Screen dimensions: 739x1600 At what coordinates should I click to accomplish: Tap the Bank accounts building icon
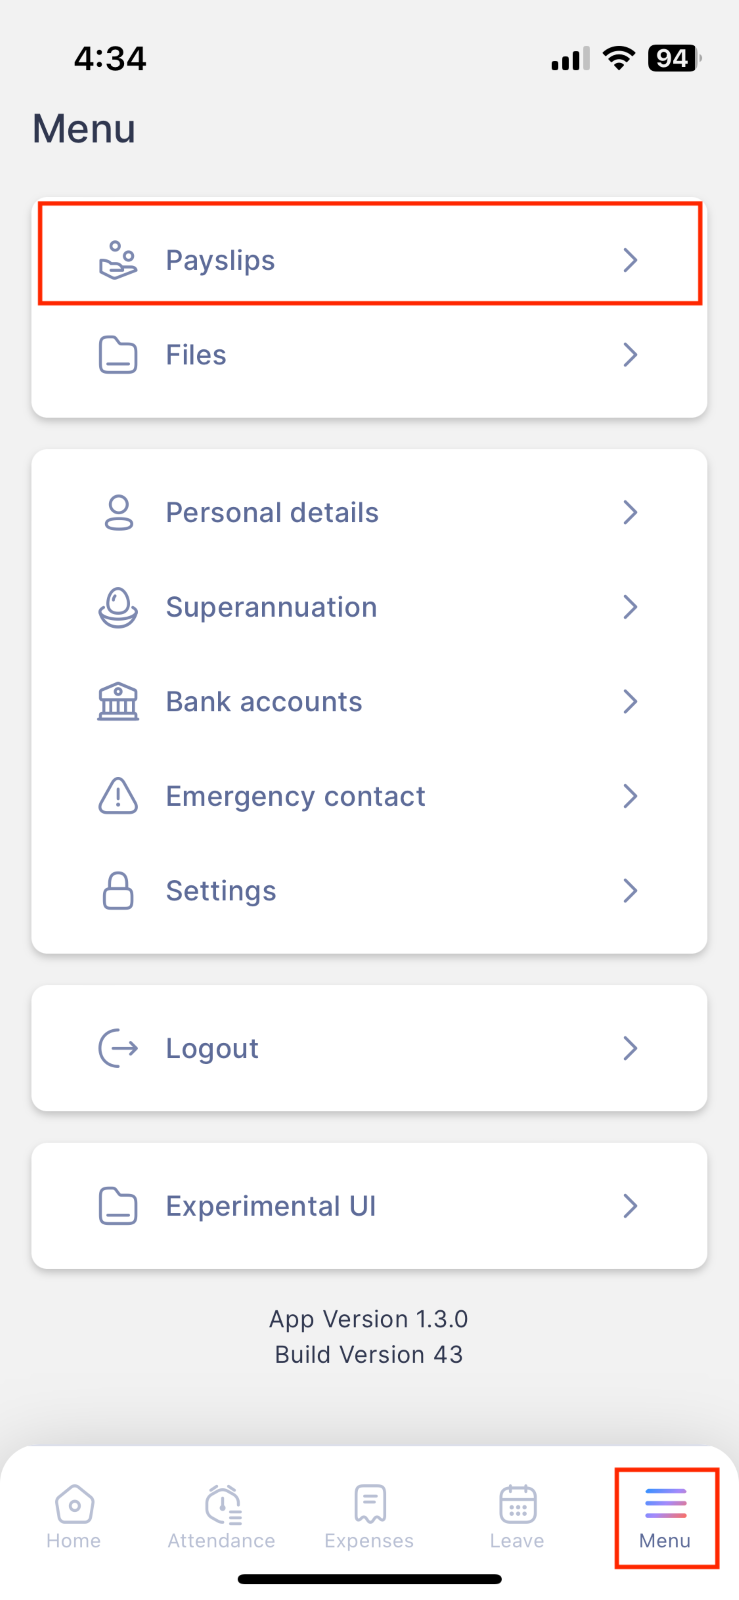click(x=118, y=702)
